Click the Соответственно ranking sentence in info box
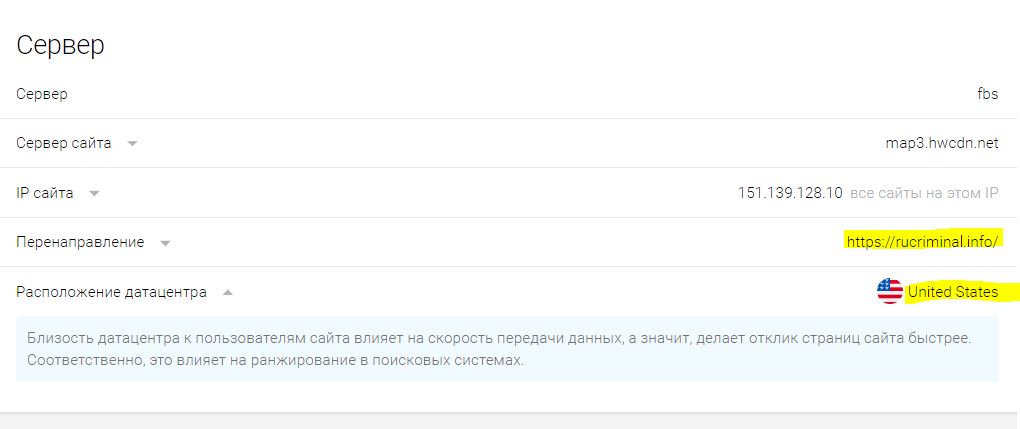This screenshot has width=1020, height=429. tap(275, 360)
